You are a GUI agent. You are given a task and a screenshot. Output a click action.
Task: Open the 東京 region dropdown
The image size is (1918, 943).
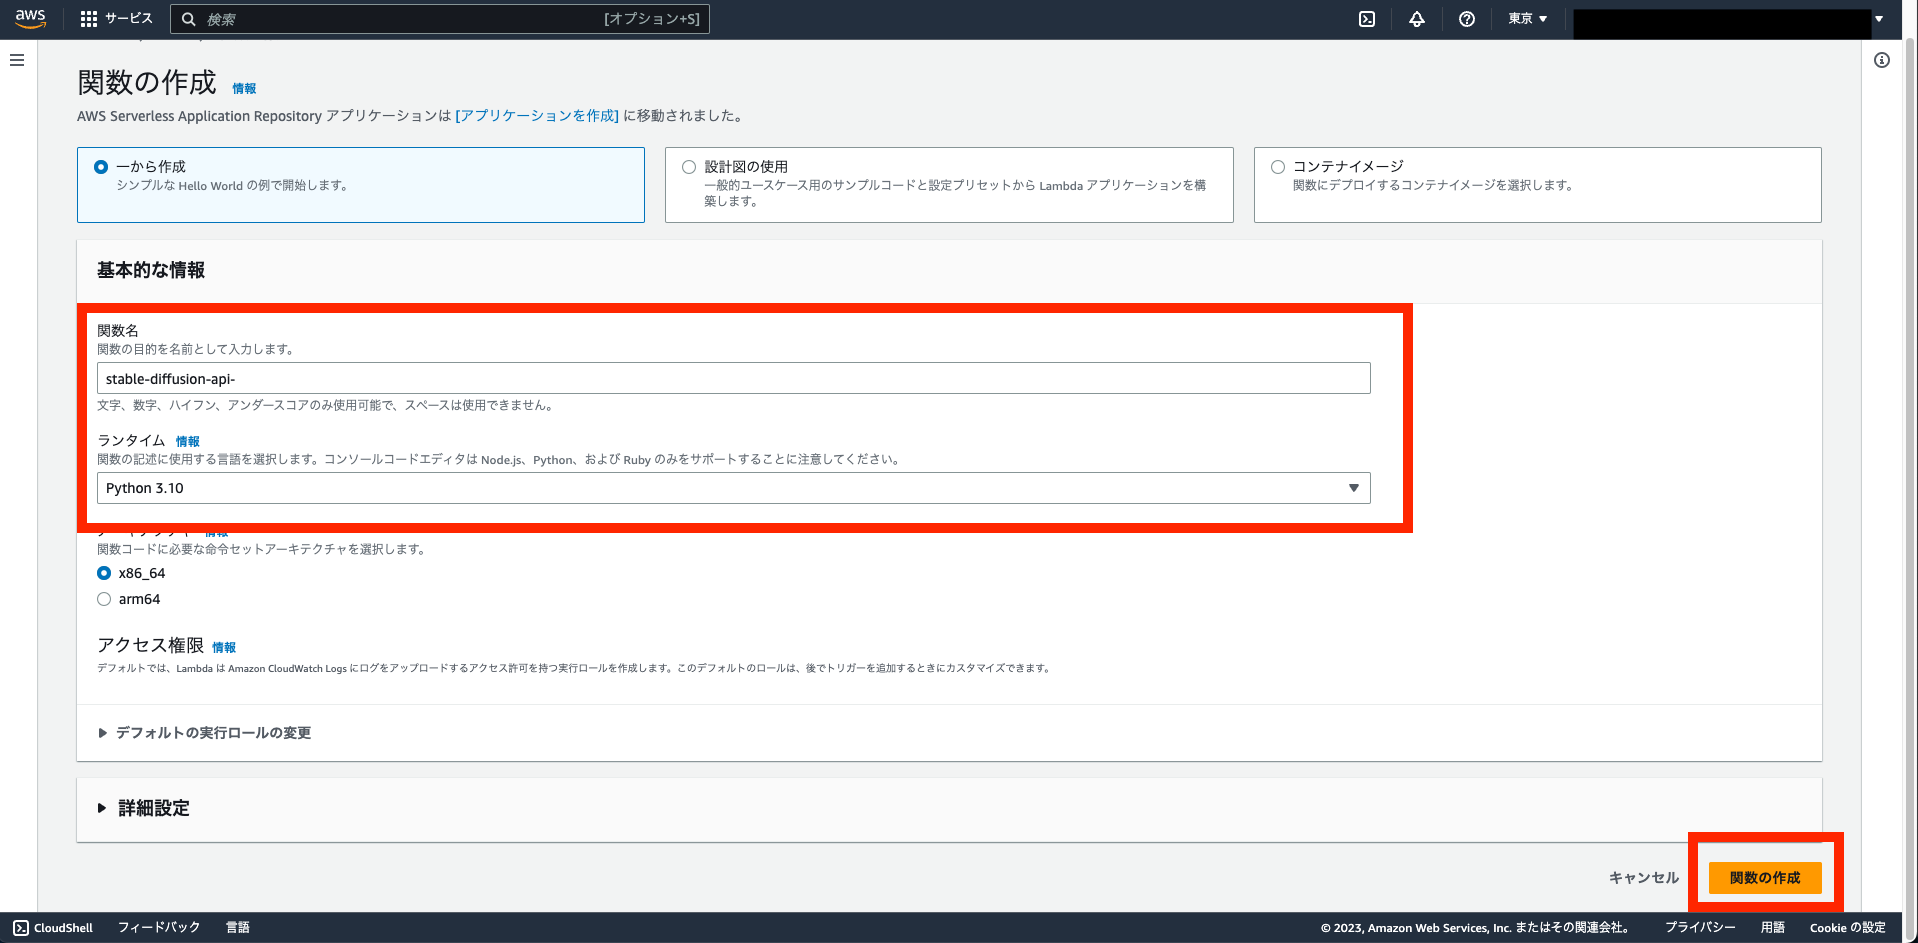[x=1528, y=19]
